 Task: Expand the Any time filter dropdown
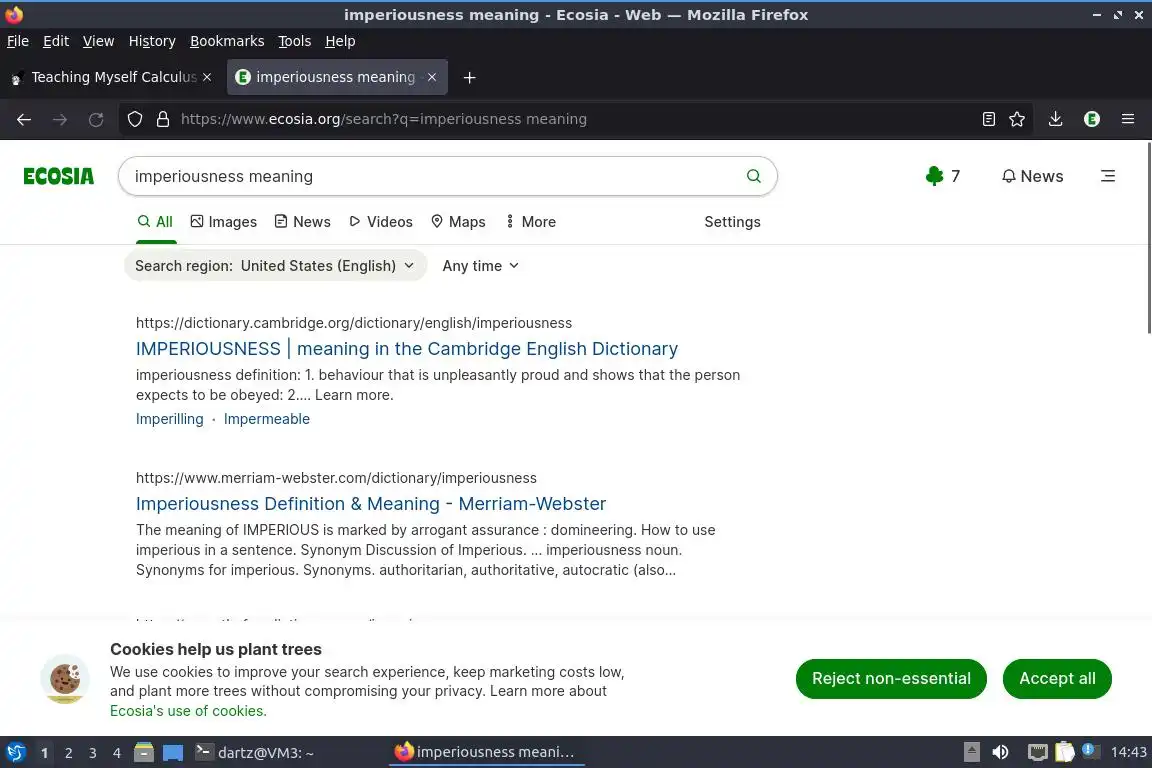point(480,266)
